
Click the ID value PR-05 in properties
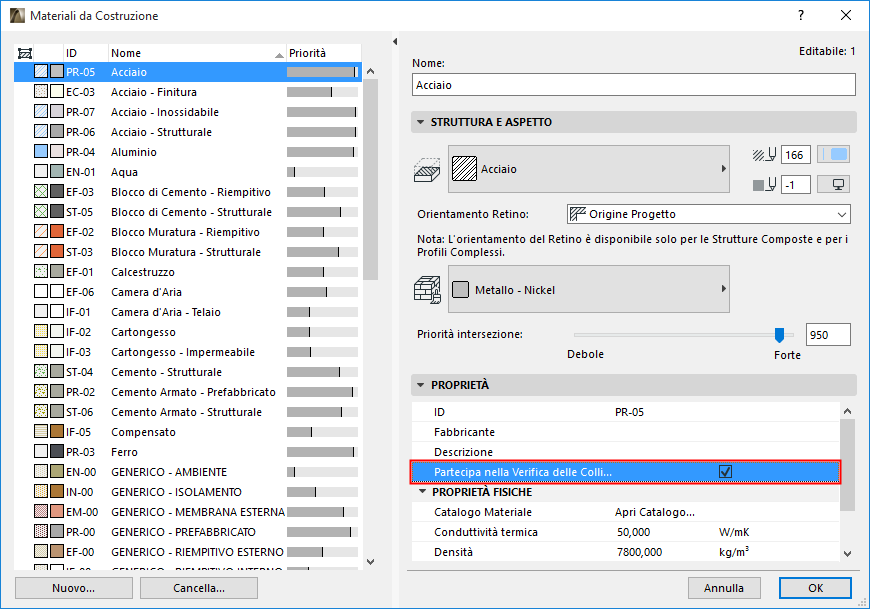pyautogui.click(x=629, y=412)
